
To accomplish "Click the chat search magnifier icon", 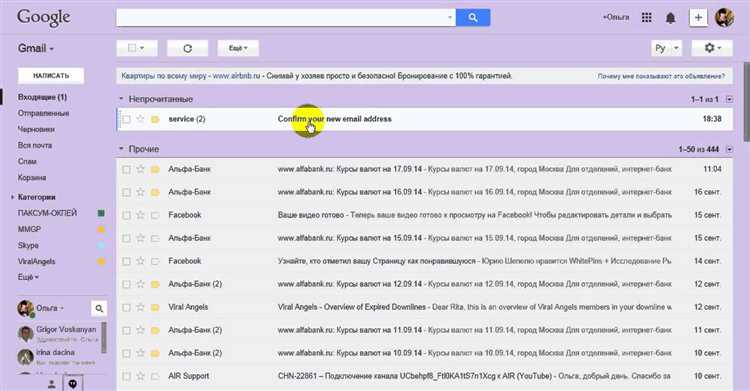I will pyautogui.click(x=99, y=309).
